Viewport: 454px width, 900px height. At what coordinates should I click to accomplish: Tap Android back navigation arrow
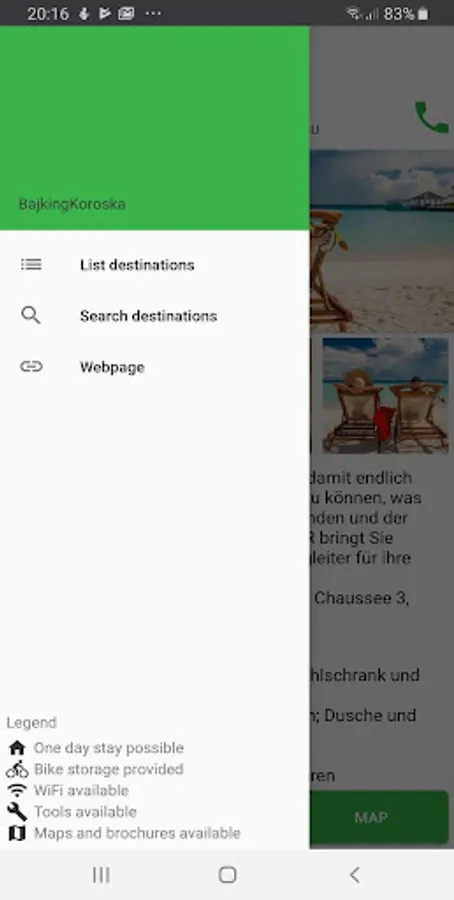coord(354,875)
